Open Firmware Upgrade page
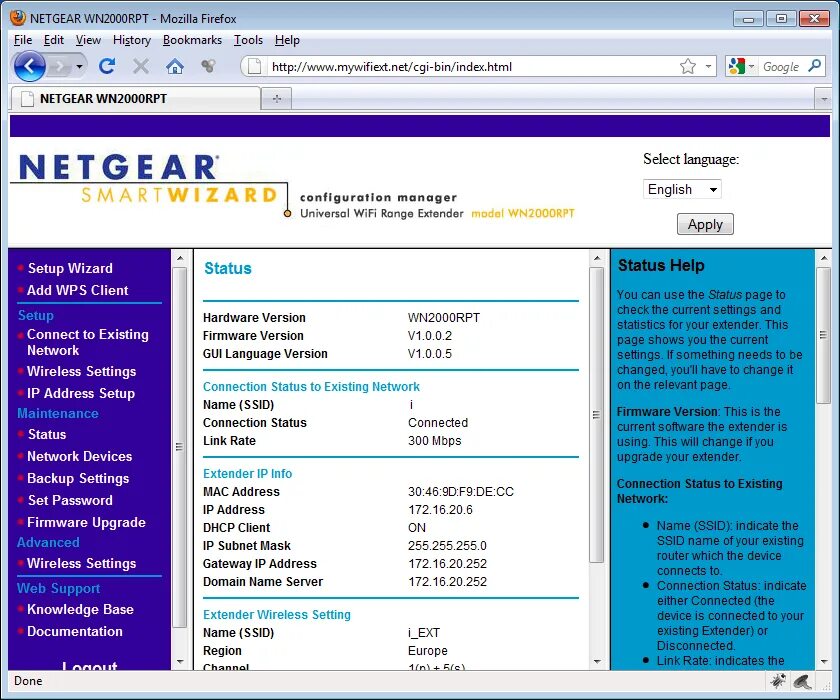 [86, 522]
